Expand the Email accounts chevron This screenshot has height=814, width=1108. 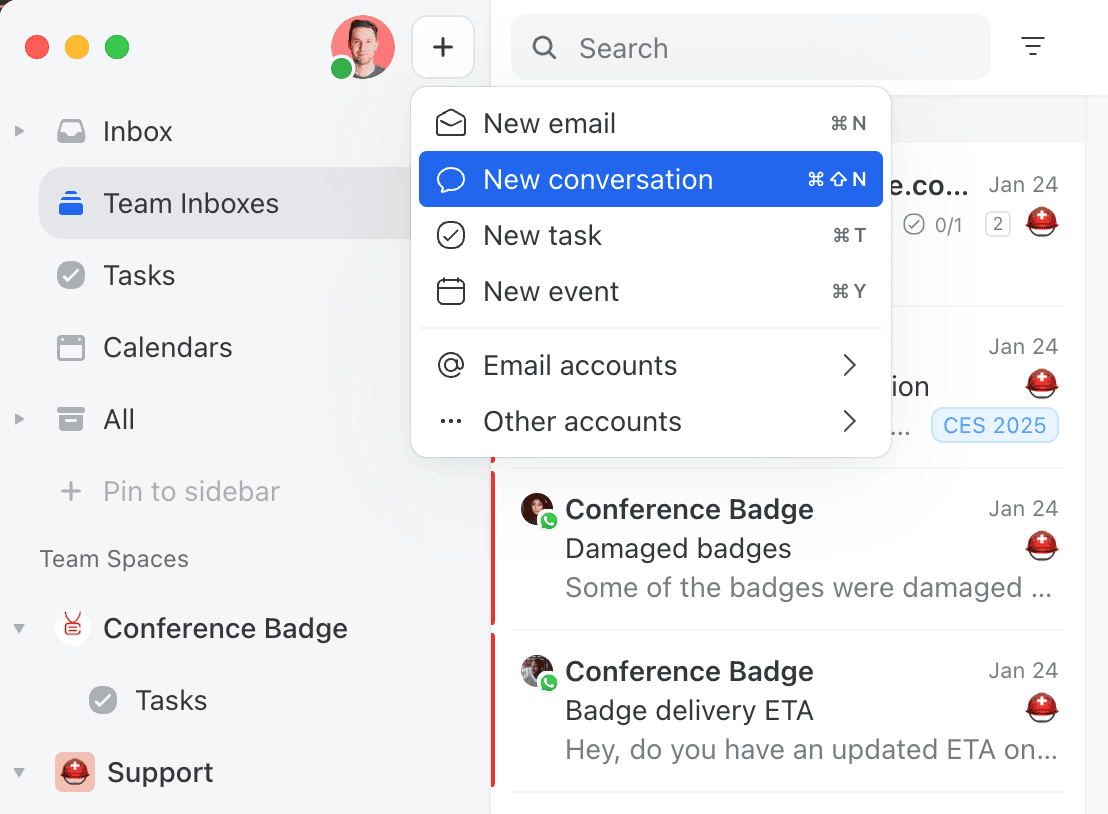(849, 365)
